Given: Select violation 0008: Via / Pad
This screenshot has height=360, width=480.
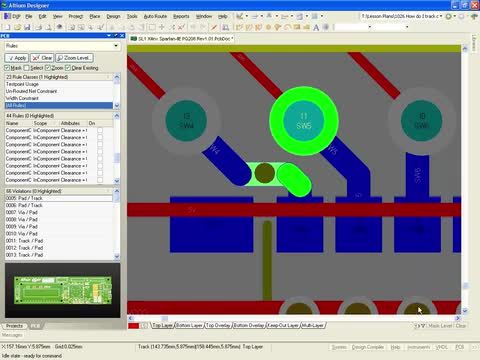Looking at the screenshot, I should click(59, 219).
